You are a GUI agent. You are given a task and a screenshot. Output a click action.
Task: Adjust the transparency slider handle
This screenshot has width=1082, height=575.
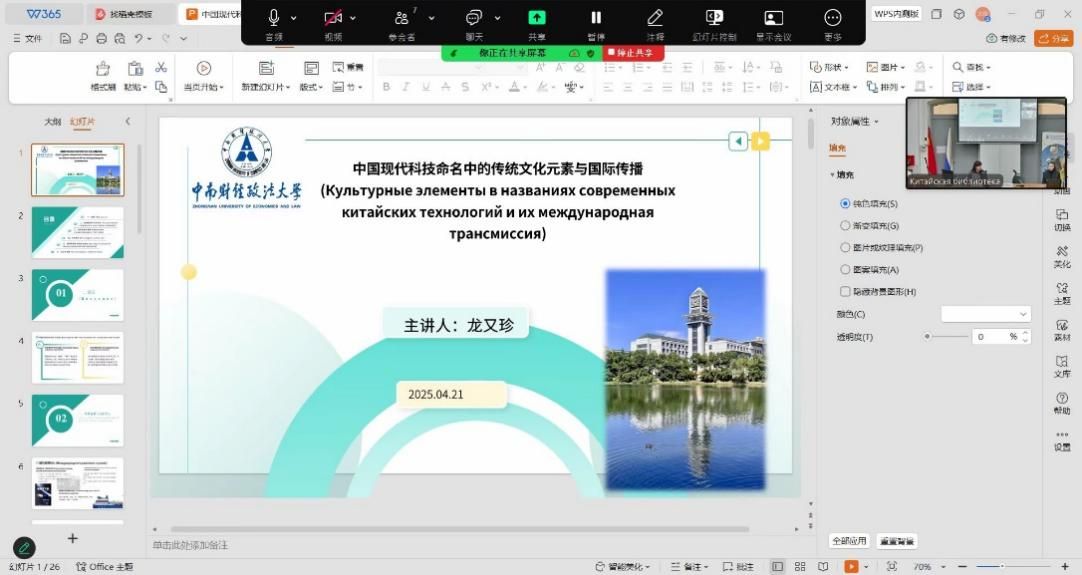(x=928, y=337)
